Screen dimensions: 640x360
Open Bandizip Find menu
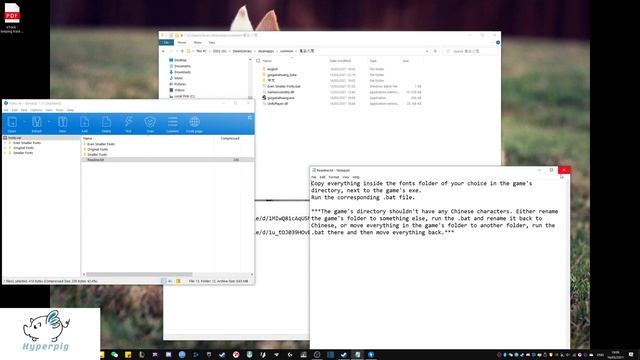[24, 110]
